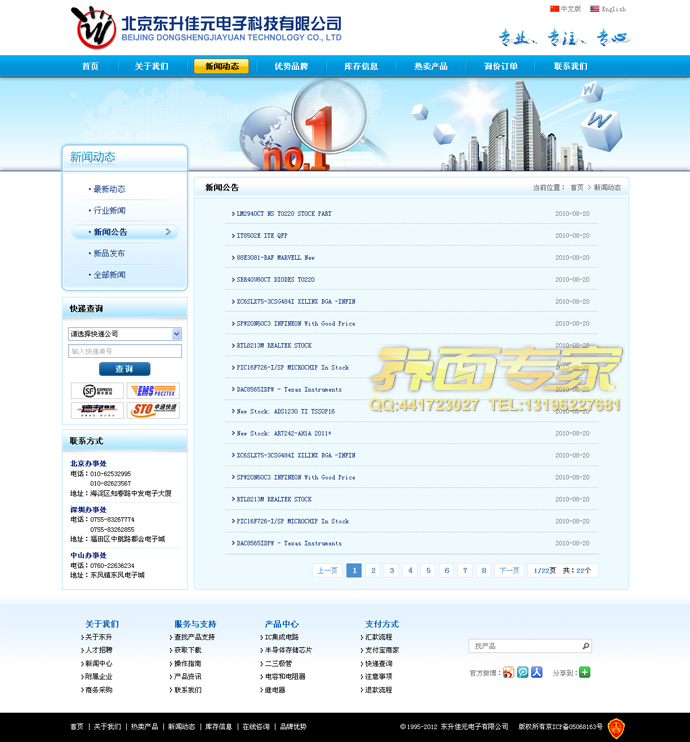Click the tracking number input field
The height and width of the screenshot is (742, 690).
pyautogui.click(x=125, y=351)
